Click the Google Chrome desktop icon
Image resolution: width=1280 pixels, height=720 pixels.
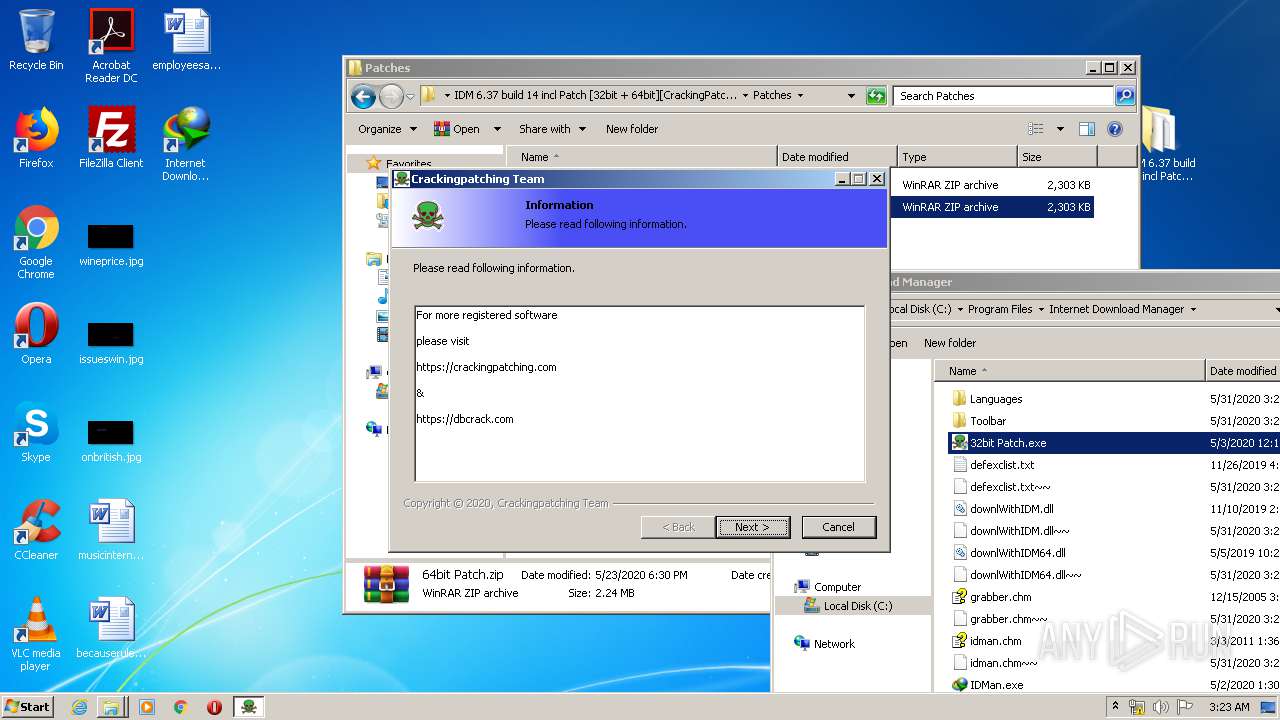click(36, 242)
